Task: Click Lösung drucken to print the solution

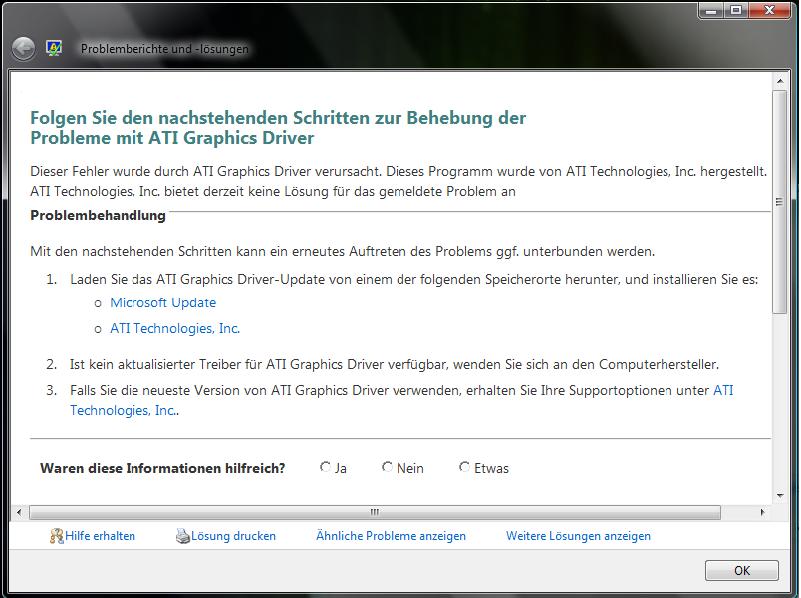Action: point(233,536)
